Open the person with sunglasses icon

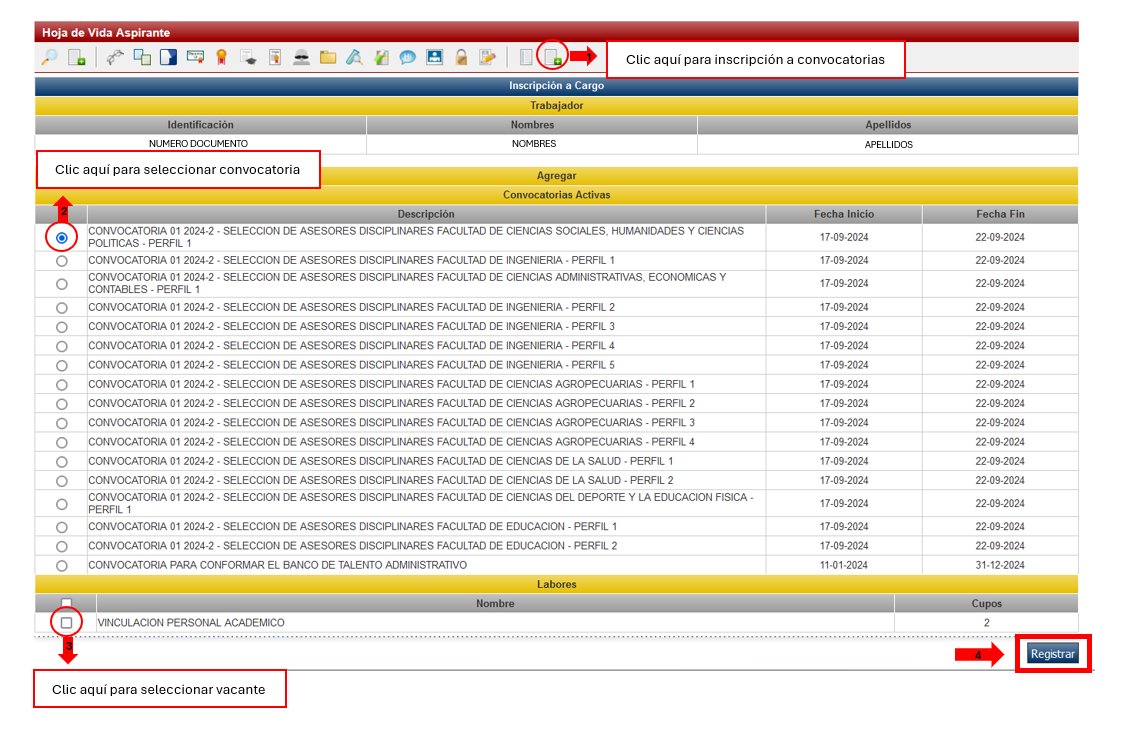pos(301,57)
